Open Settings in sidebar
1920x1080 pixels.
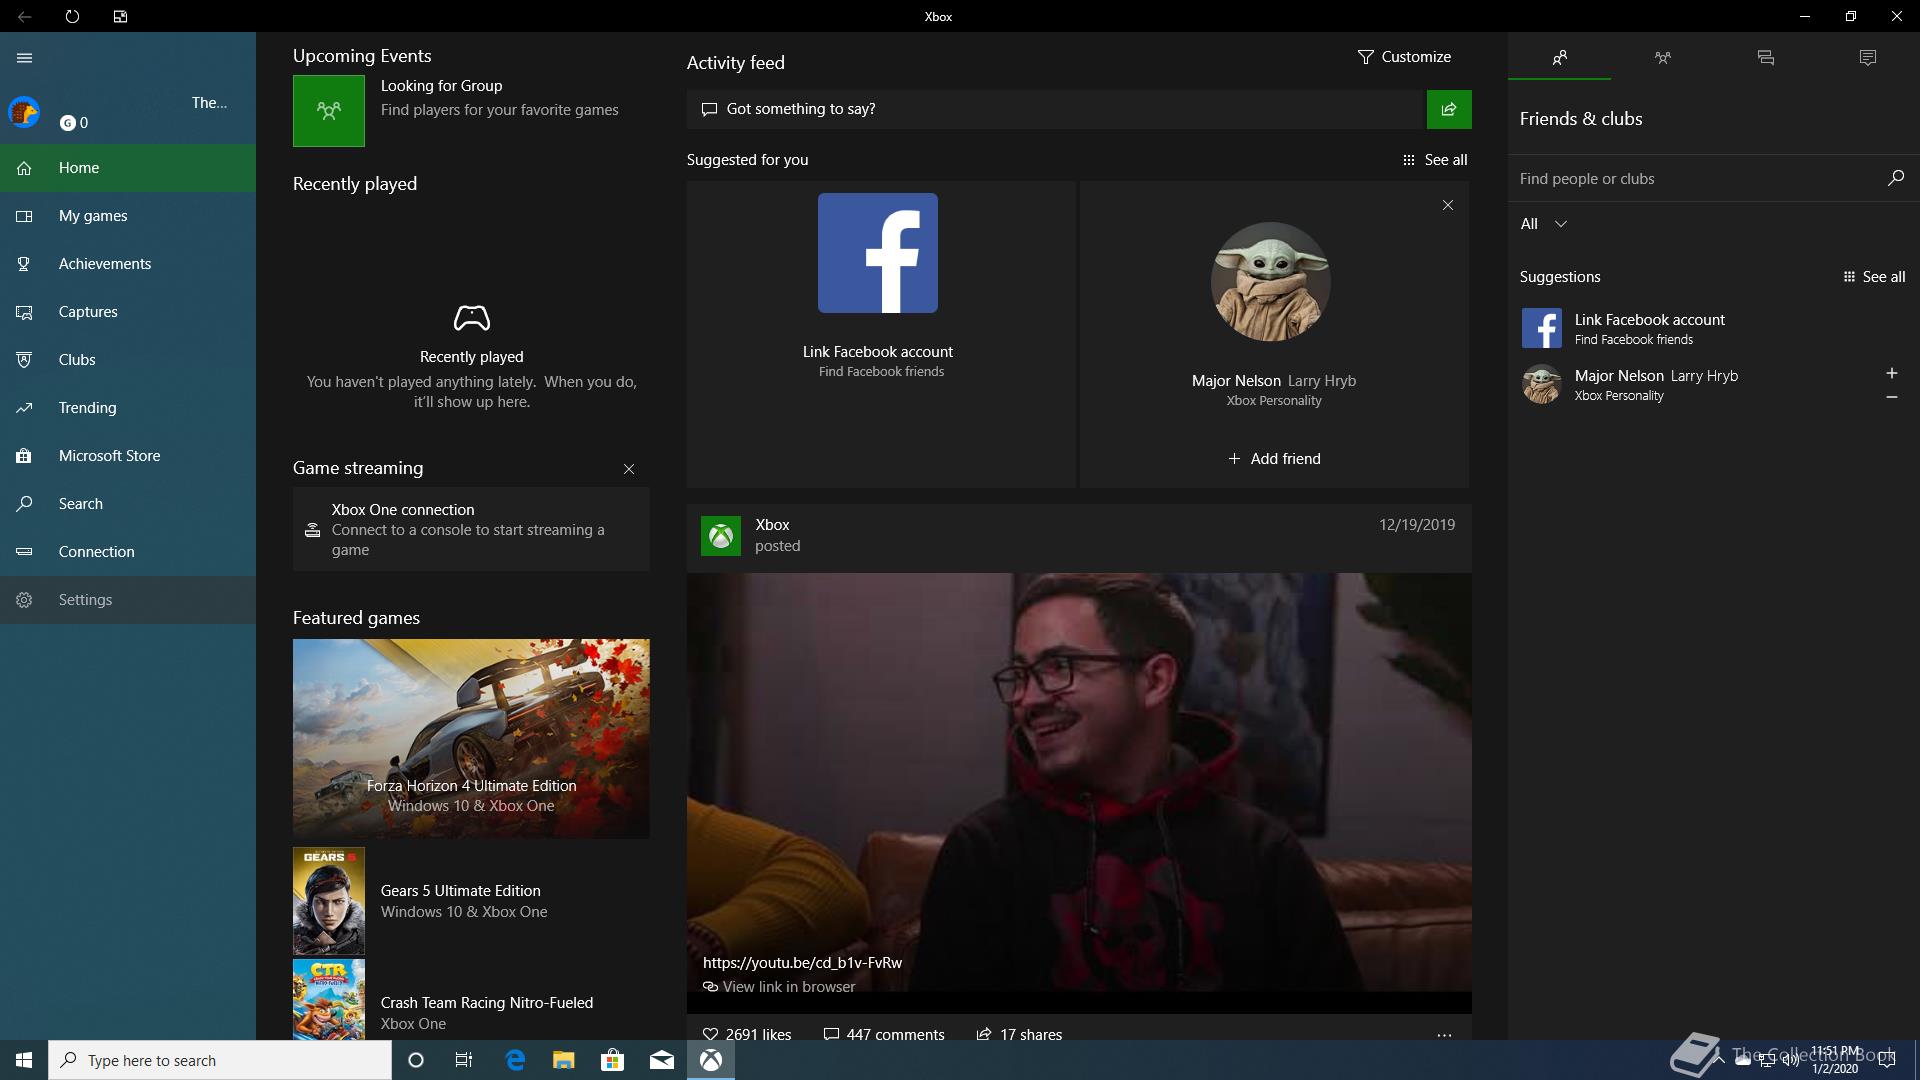pos(128,600)
